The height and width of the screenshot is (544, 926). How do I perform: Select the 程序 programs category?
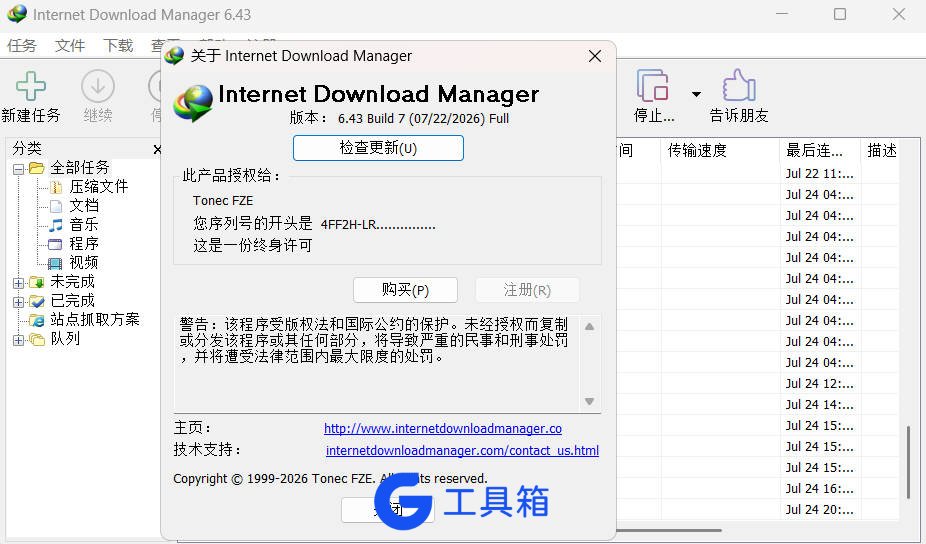pos(83,243)
